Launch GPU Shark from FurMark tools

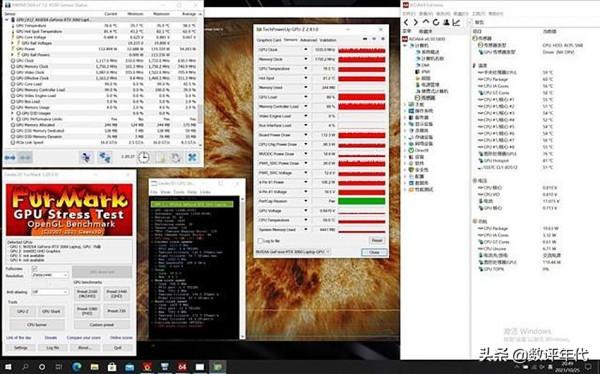(x=51, y=312)
